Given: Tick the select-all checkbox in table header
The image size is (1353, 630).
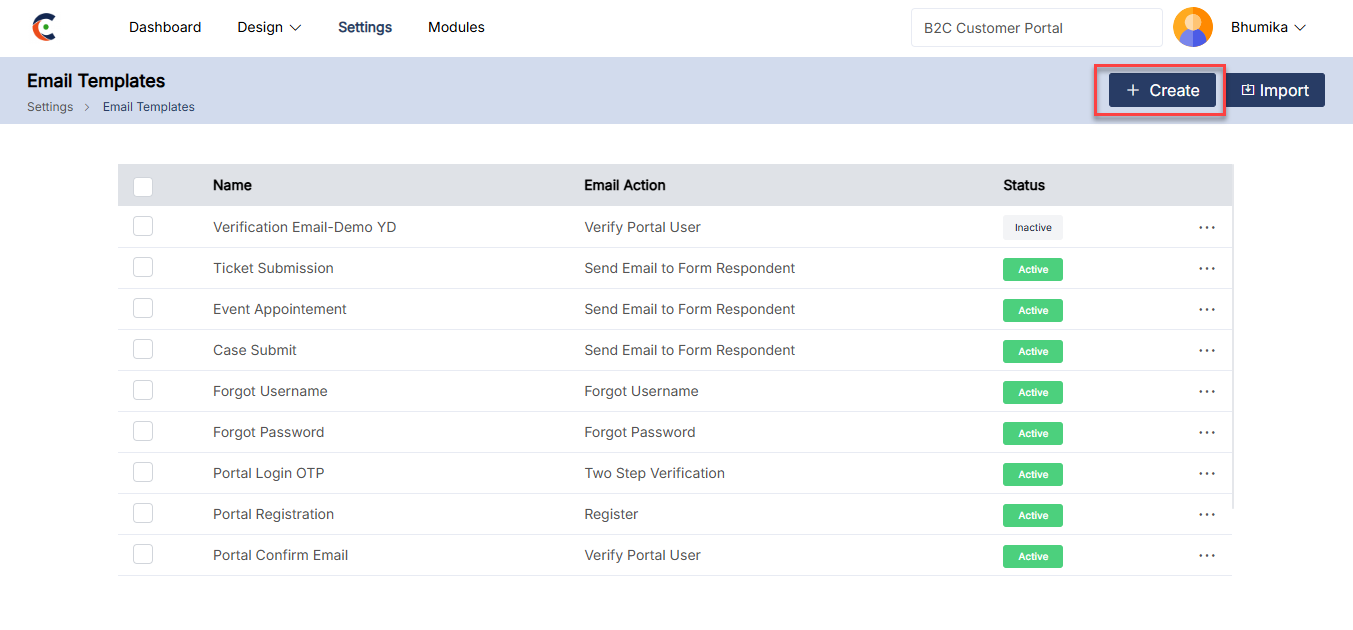Looking at the screenshot, I should [143, 186].
